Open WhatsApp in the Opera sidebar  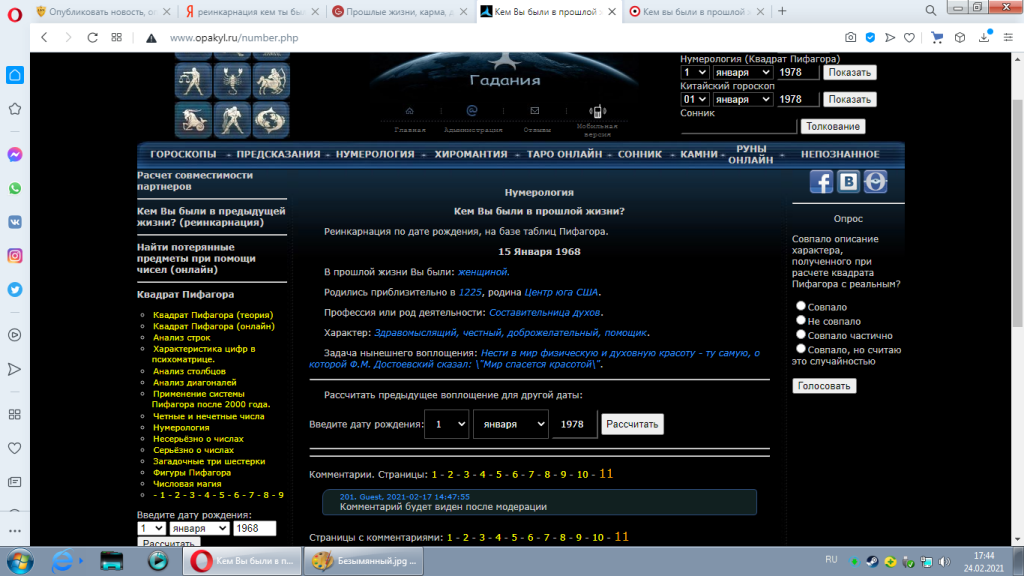point(15,188)
